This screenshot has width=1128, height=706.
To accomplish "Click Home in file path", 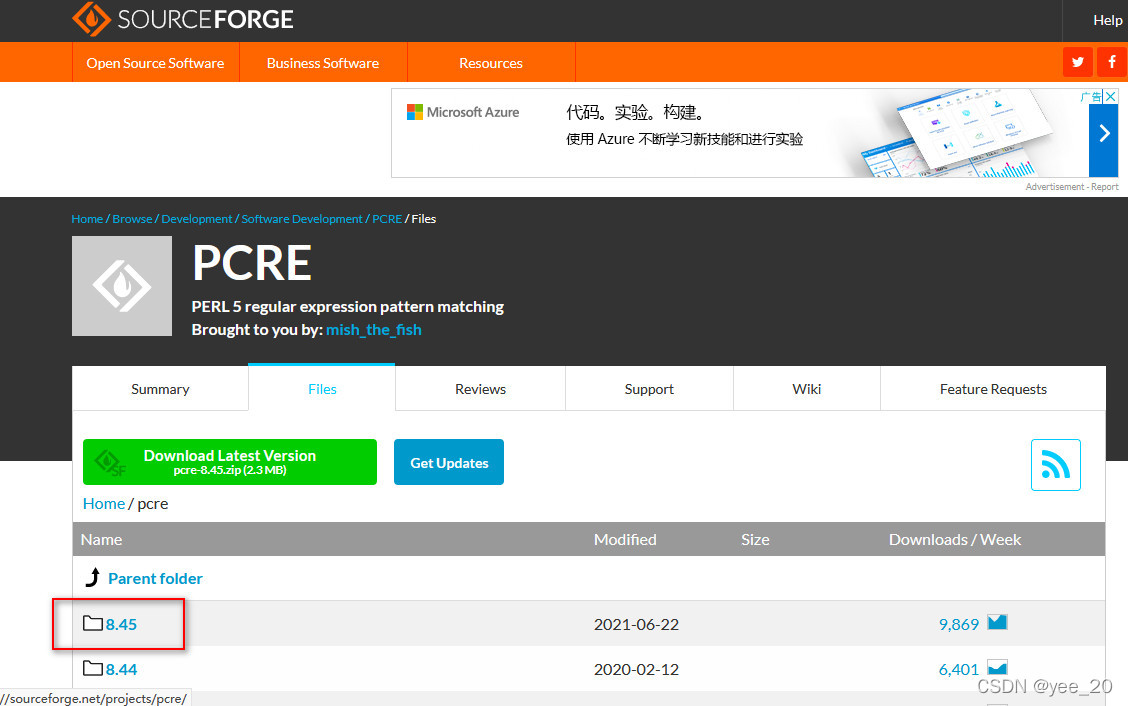I will [104, 504].
